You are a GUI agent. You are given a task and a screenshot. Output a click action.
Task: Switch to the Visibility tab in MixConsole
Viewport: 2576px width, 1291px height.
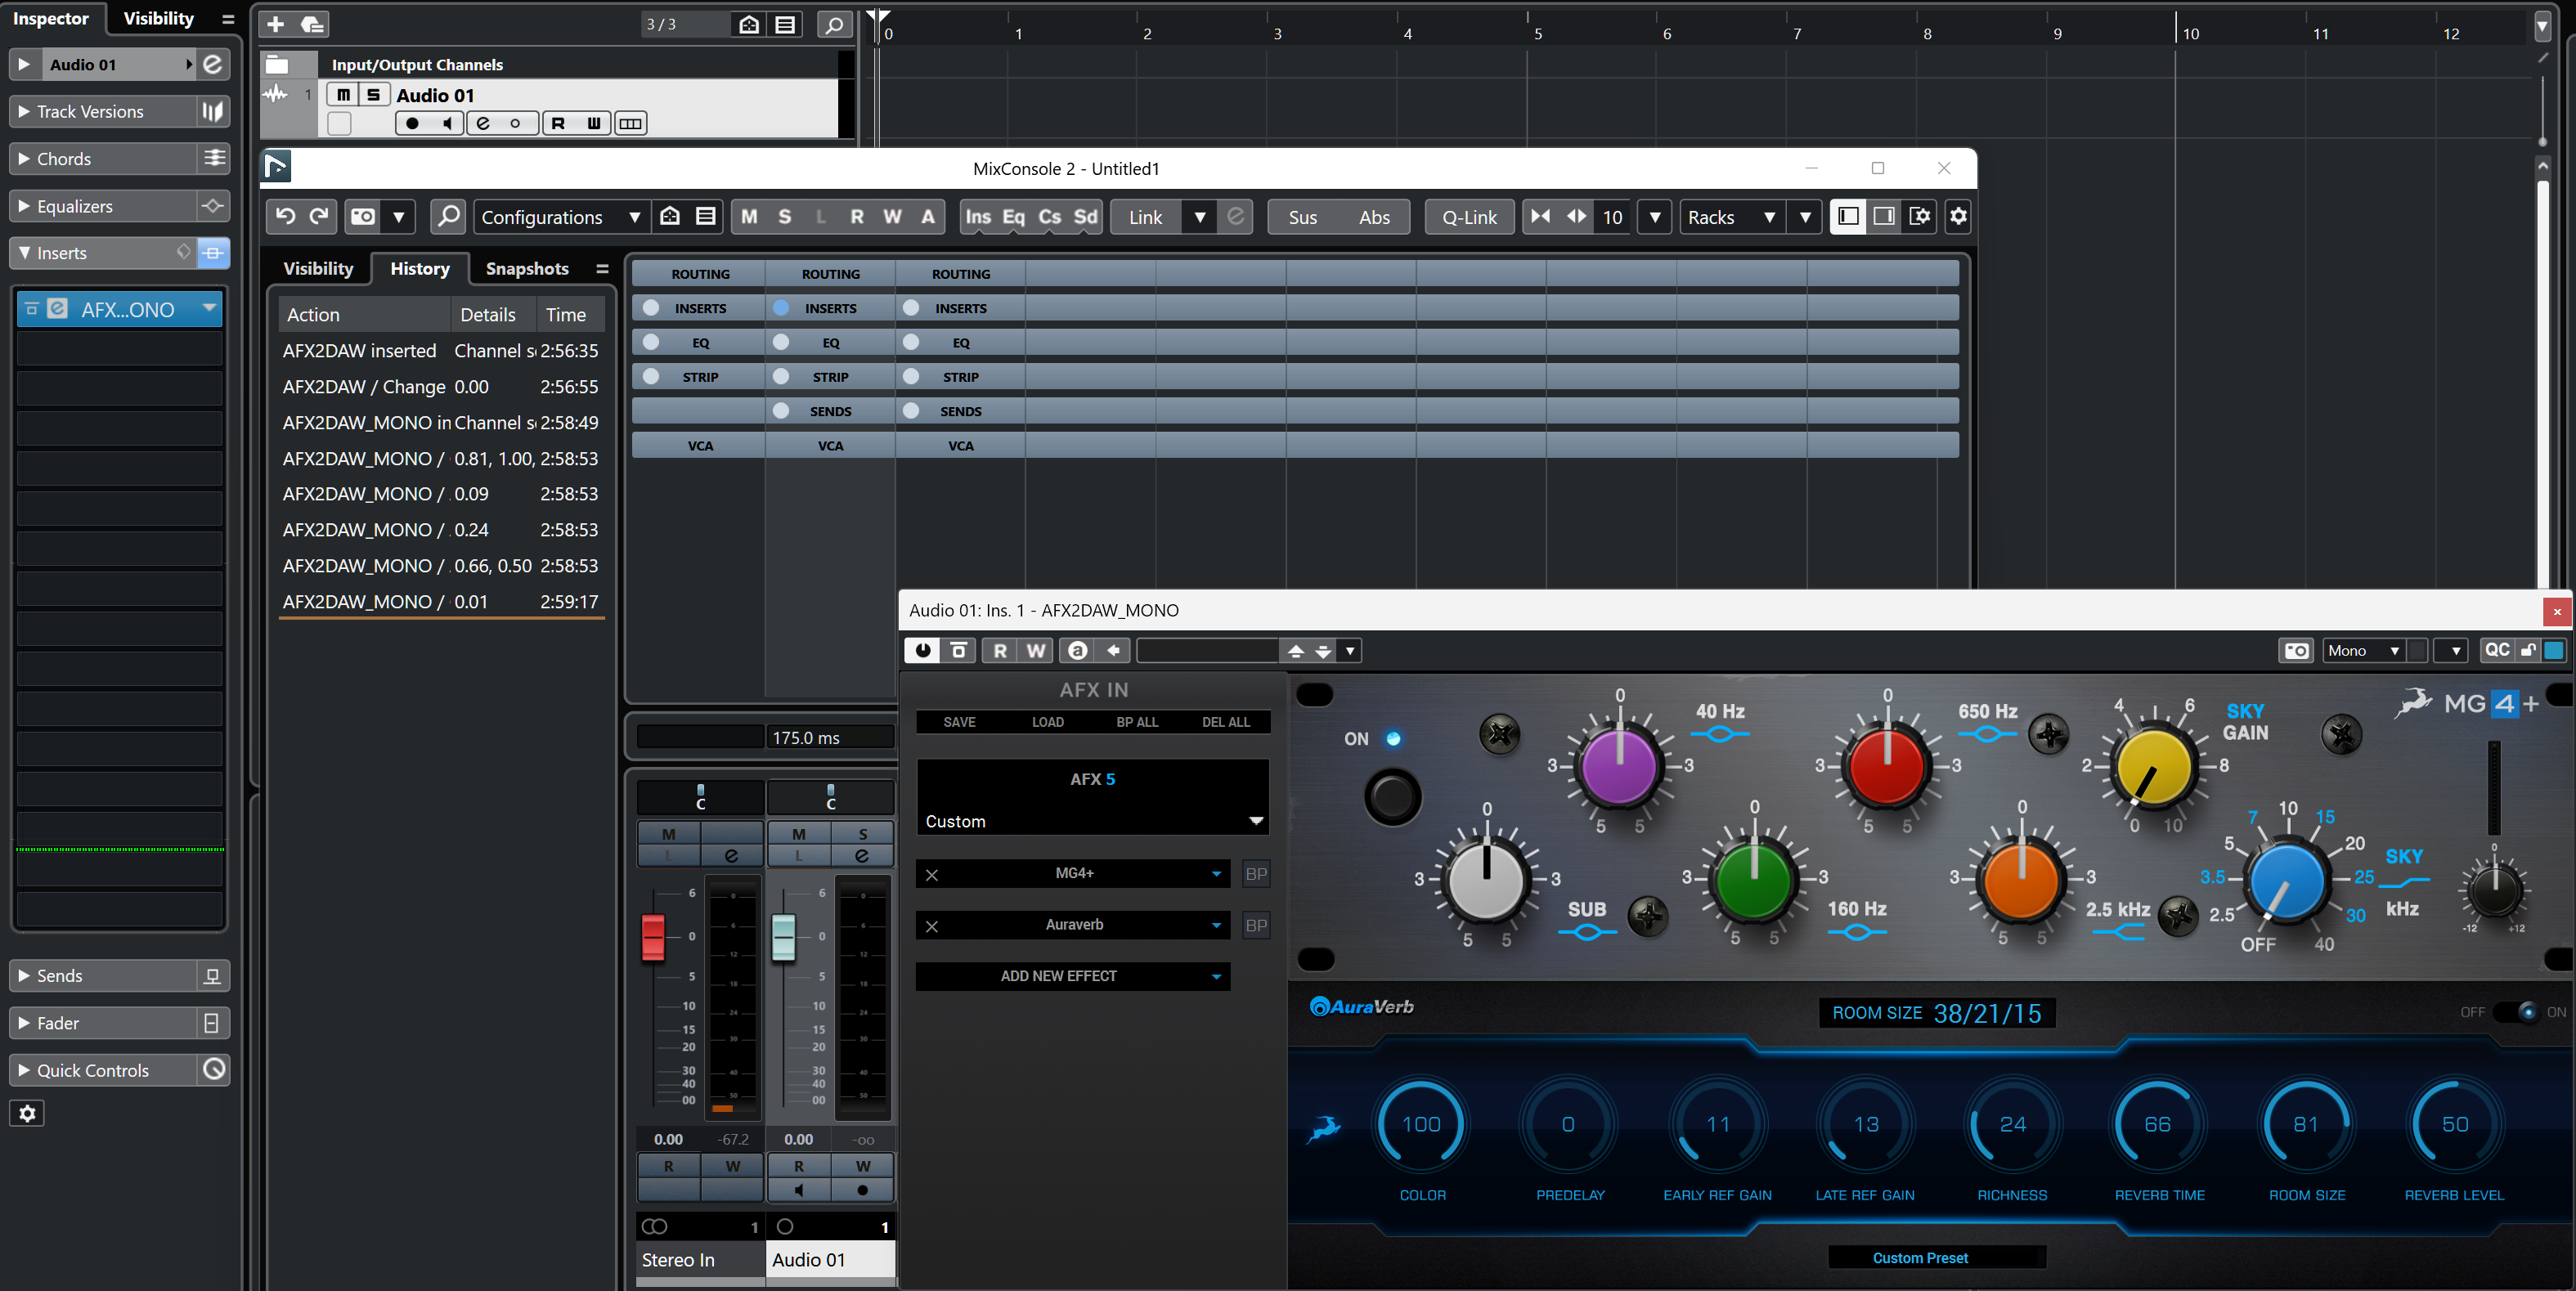(x=318, y=268)
